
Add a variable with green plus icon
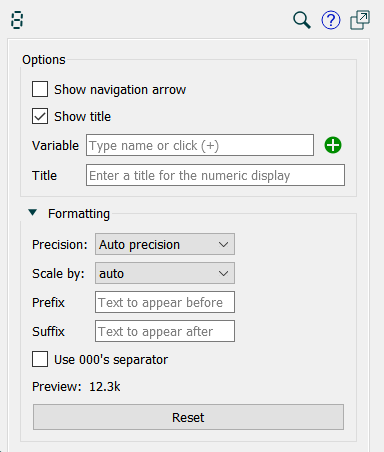click(333, 145)
